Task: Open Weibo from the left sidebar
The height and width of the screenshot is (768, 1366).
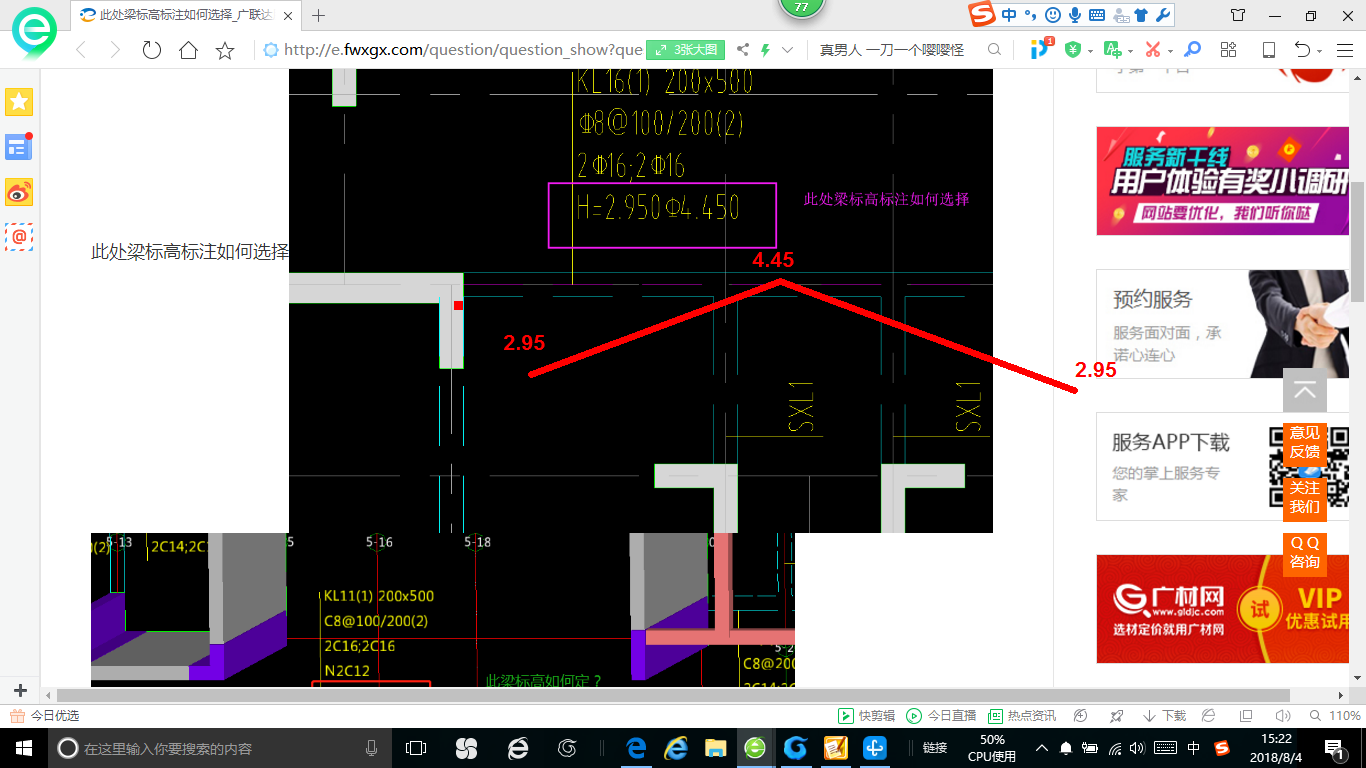Action: tap(19, 192)
